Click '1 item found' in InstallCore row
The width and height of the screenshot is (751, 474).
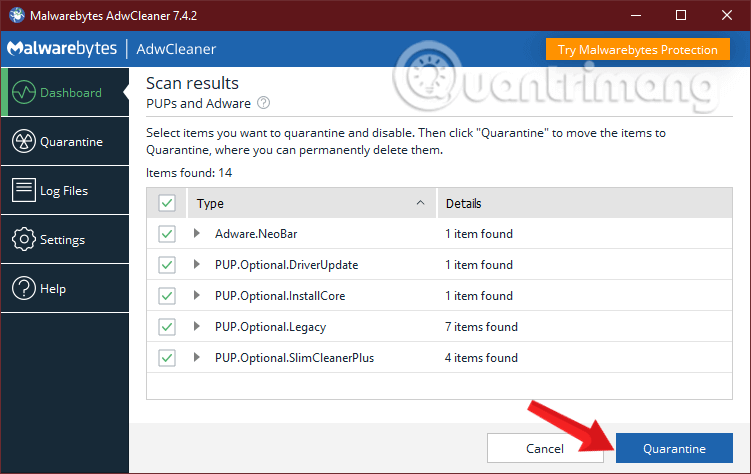pos(479,296)
